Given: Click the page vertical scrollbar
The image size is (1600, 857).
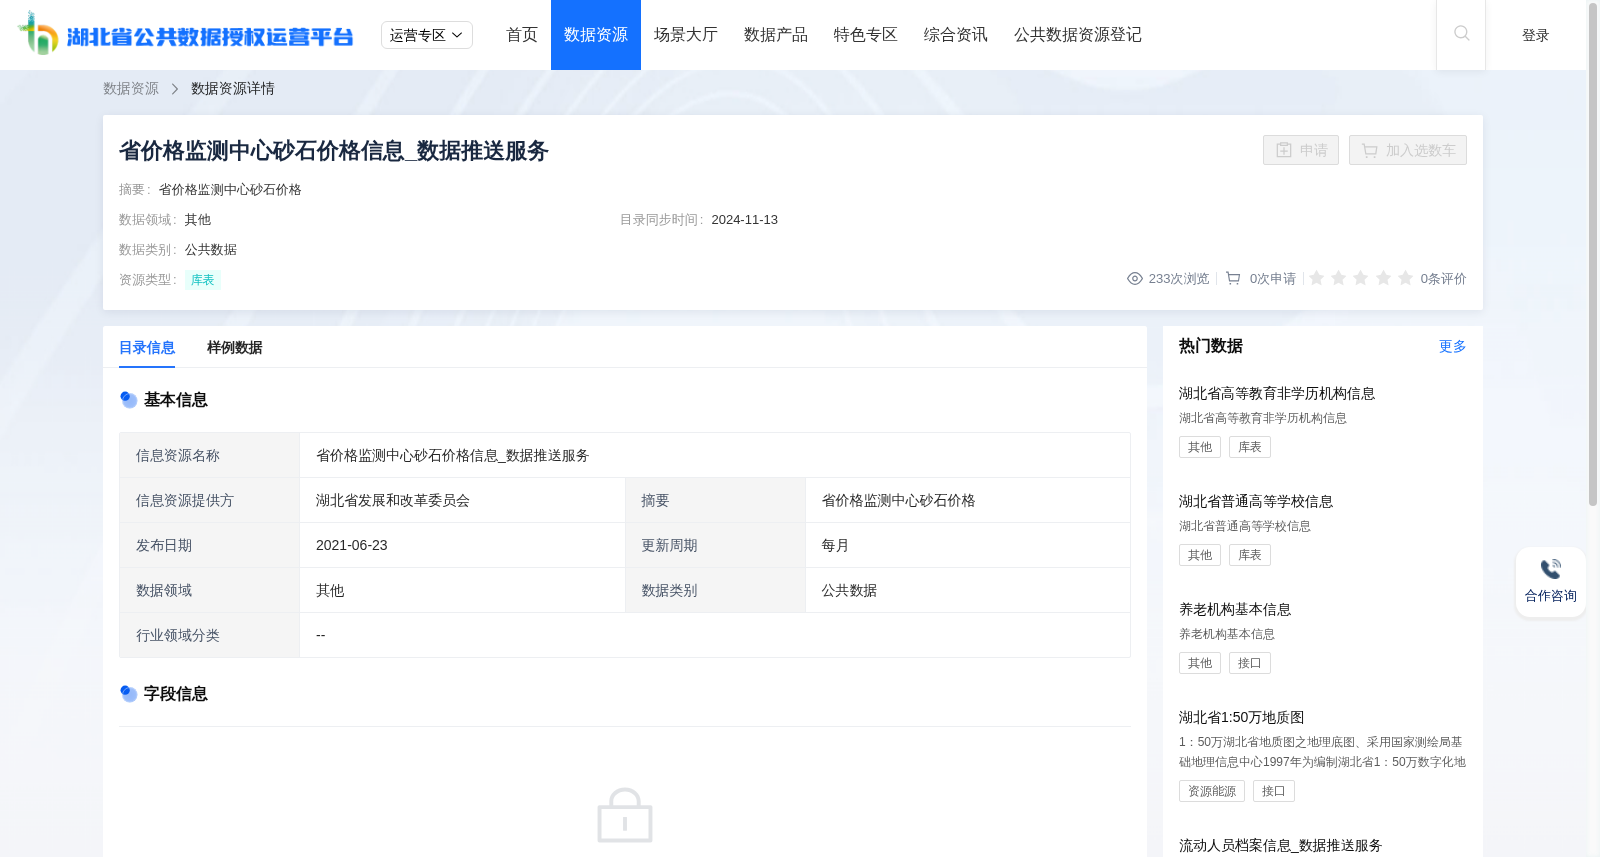Looking at the screenshot, I should tap(1594, 255).
